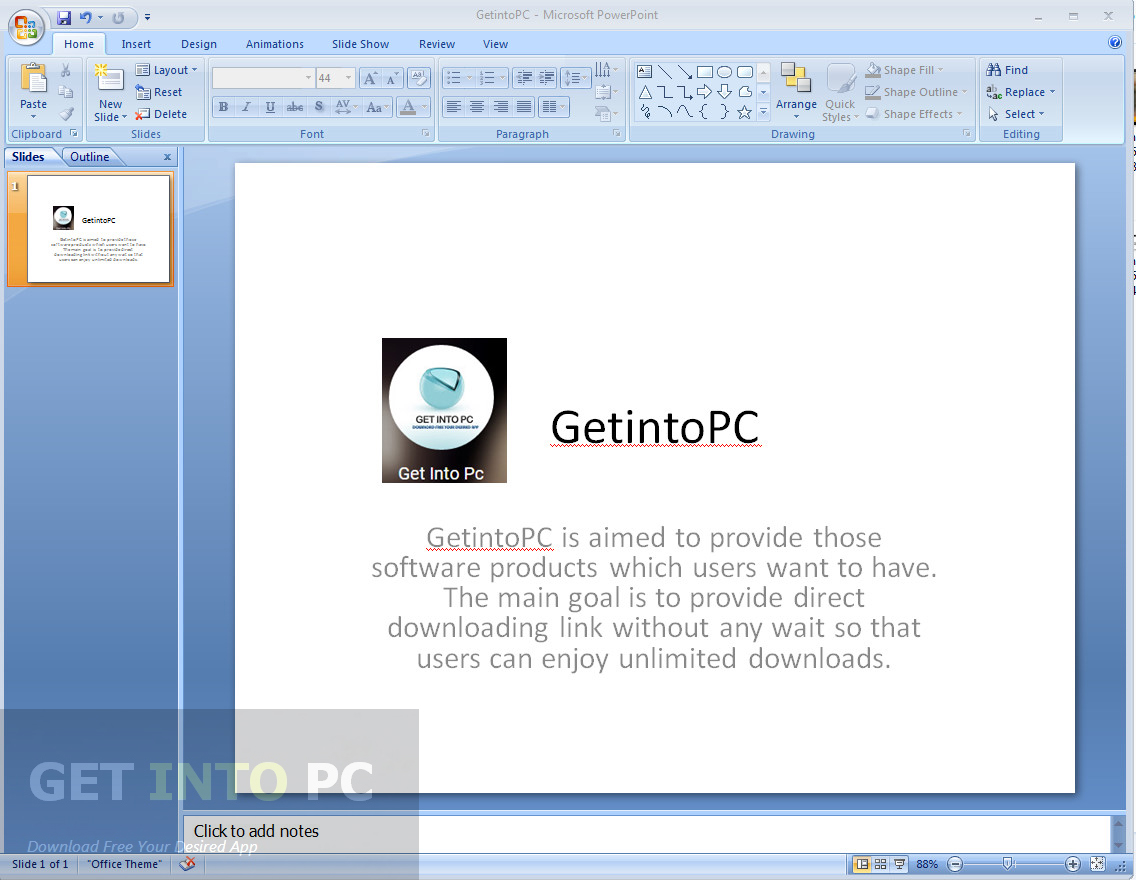Zoom in with plus button
This screenshot has width=1136, height=880.
click(1073, 864)
